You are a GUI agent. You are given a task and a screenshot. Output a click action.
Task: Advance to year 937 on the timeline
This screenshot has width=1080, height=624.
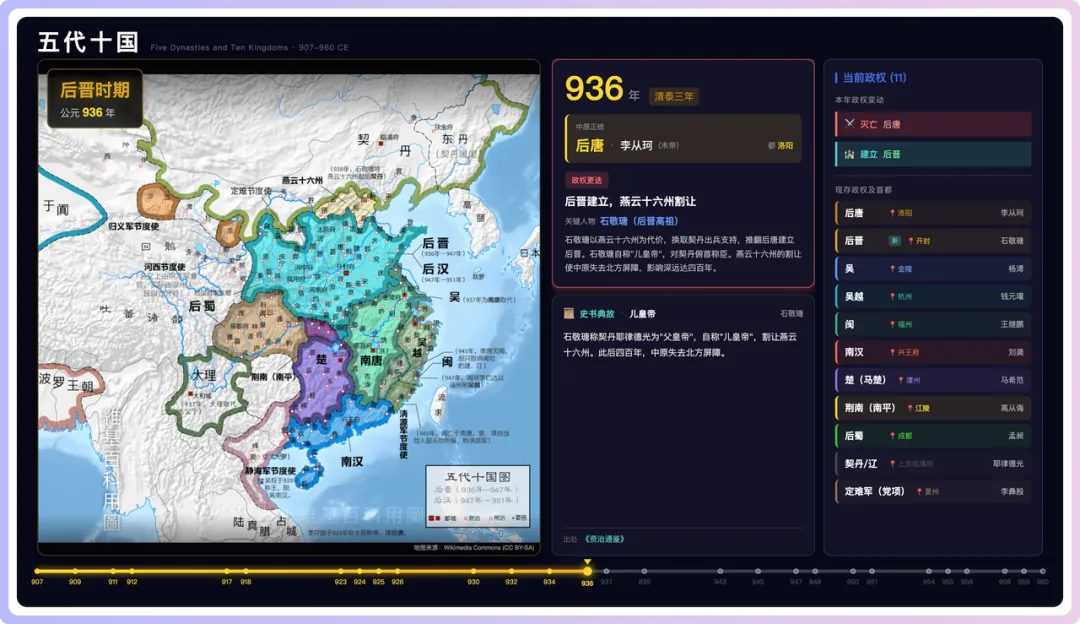point(606,571)
